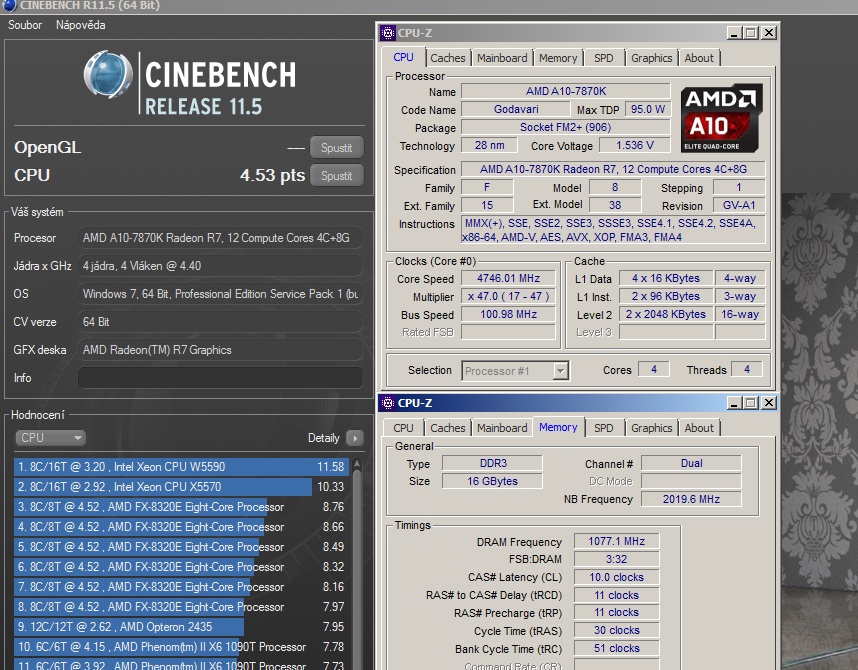Select FX-8320E ranking row scoring 8.49
Viewport: 858px width, 670px height.
click(x=181, y=547)
